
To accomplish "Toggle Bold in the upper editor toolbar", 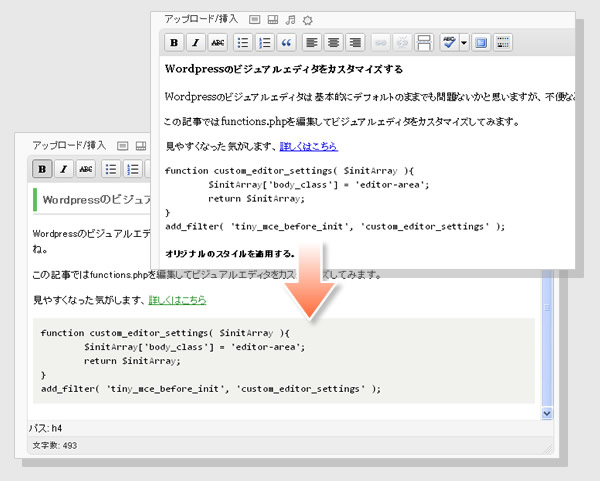I will pos(174,42).
